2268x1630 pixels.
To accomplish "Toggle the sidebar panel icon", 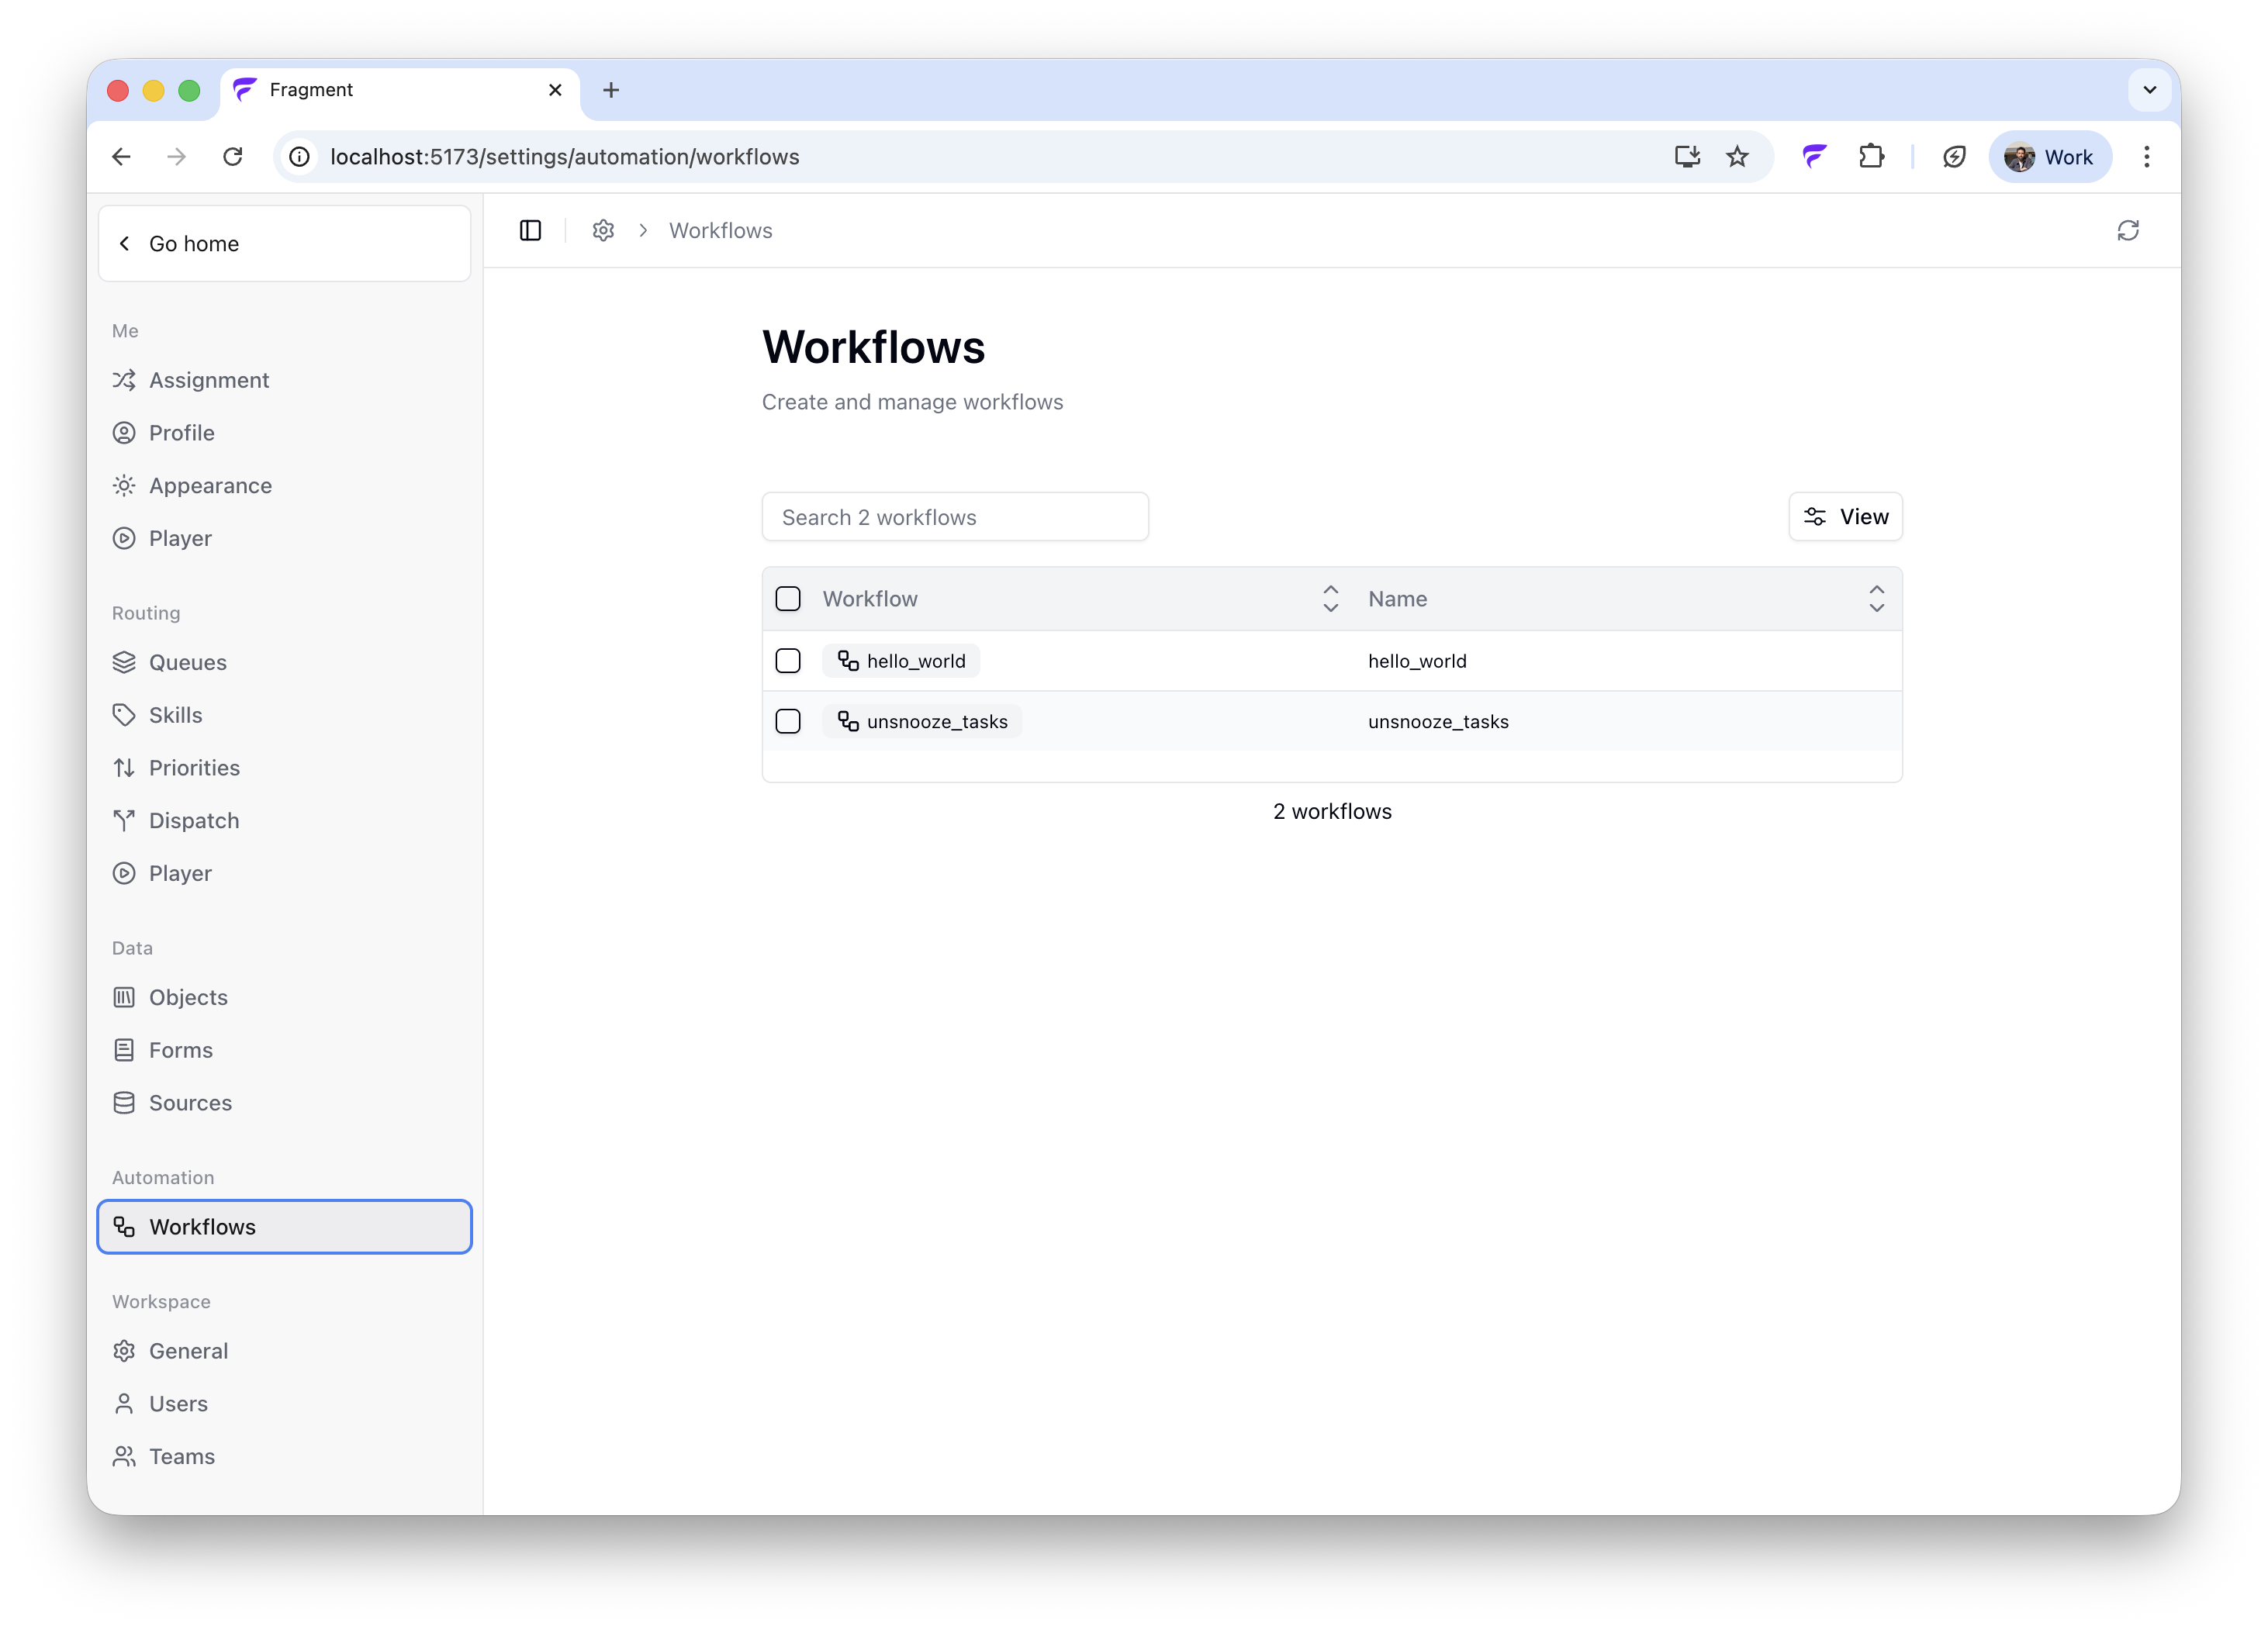I will (530, 231).
